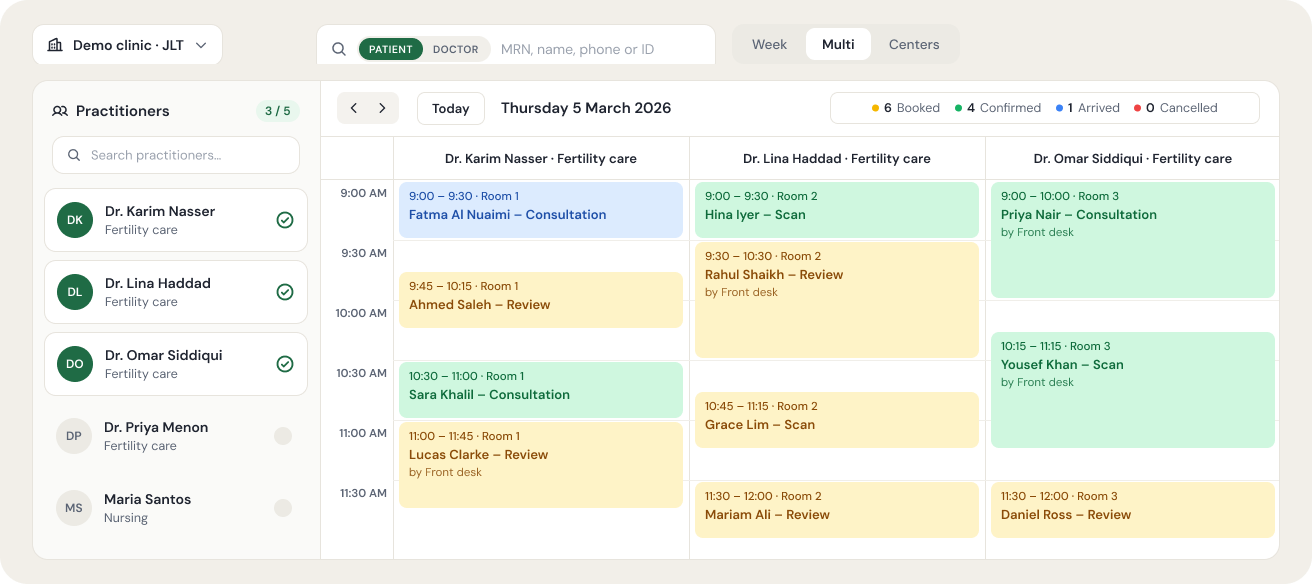The width and height of the screenshot is (1312, 584).
Task: Click the magnifier in practitioner search box
Action: pyautogui.click(x=74, y=155)
